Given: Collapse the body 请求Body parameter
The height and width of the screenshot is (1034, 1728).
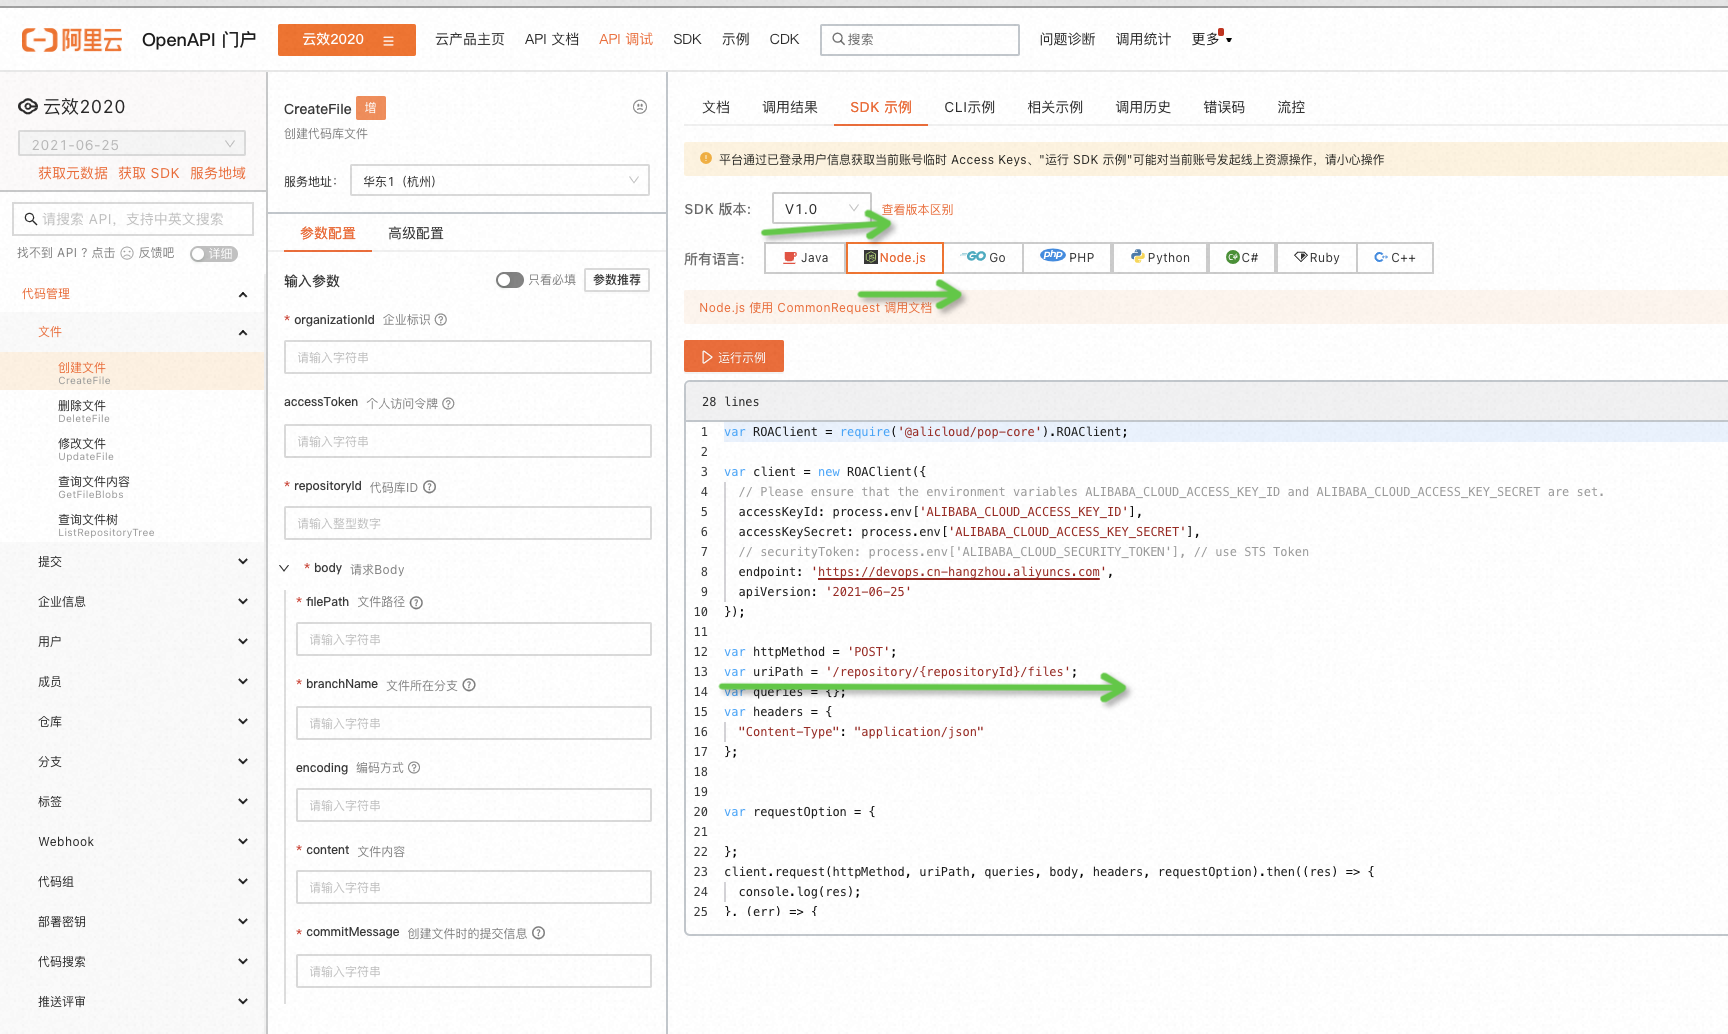Looking at the screenshot, I should point(284,568).
